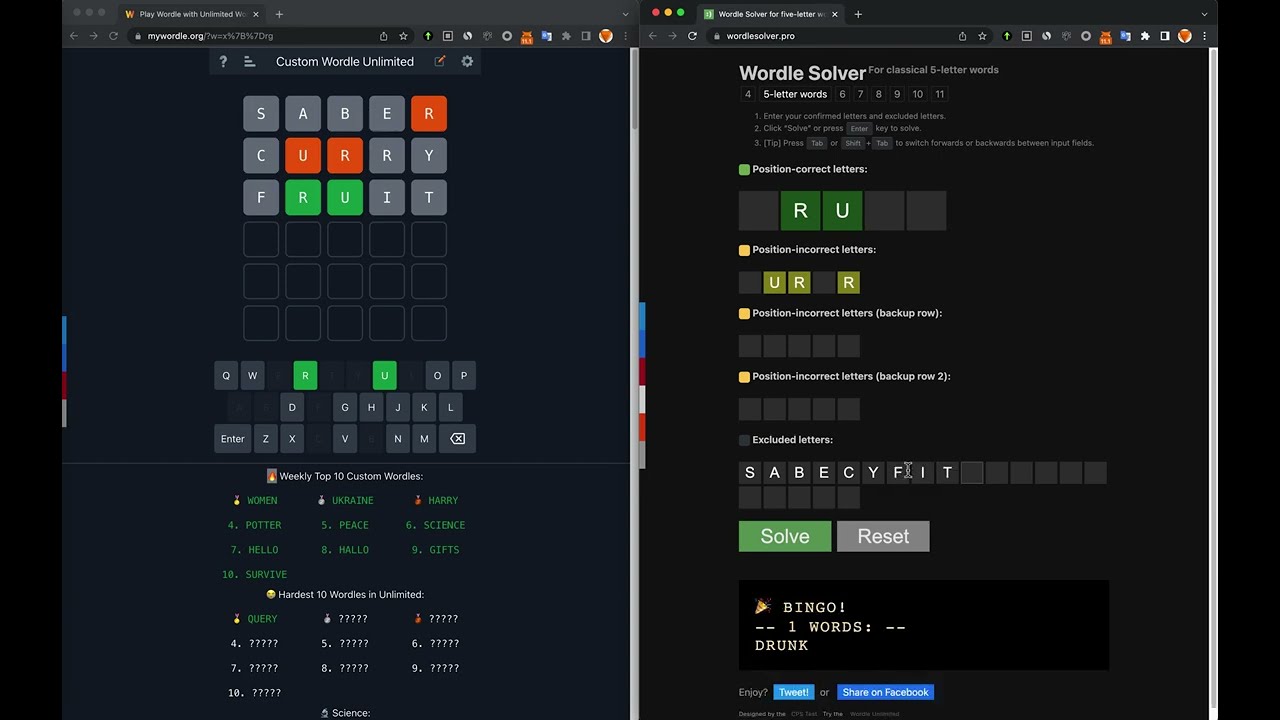Click the S excluded letter box

[750, 473]
